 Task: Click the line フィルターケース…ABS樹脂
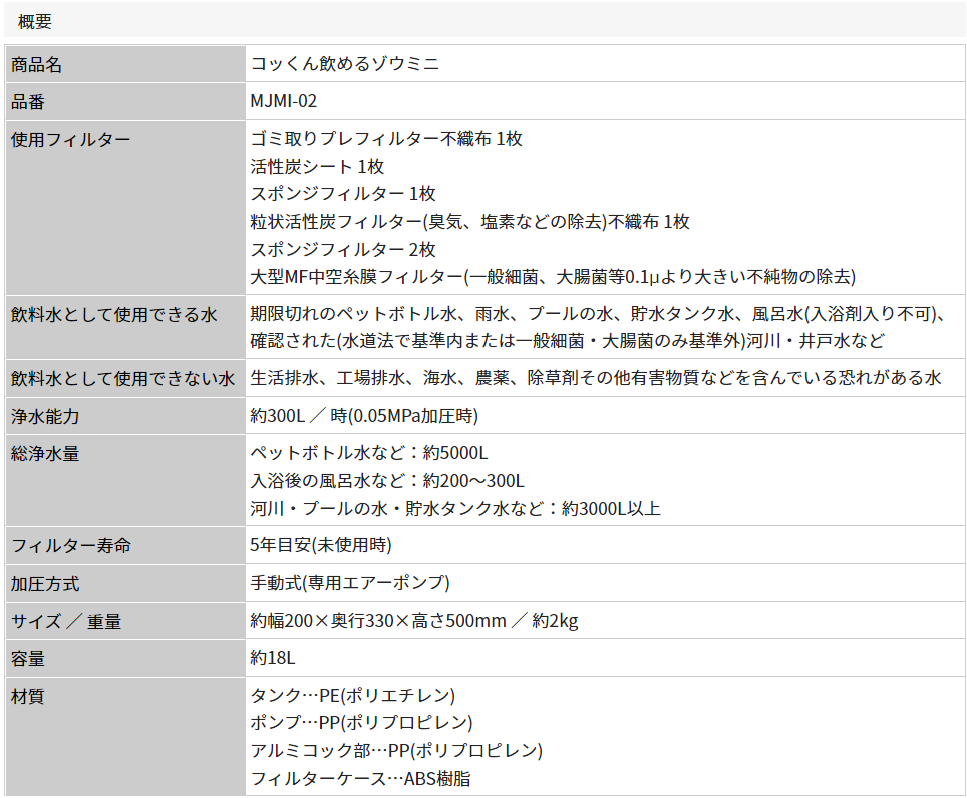(360, 779)
